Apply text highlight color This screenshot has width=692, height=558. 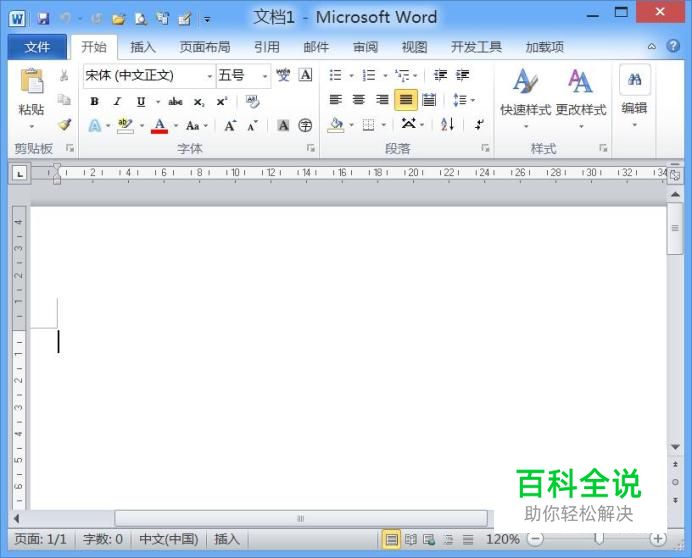pos(125,126)
